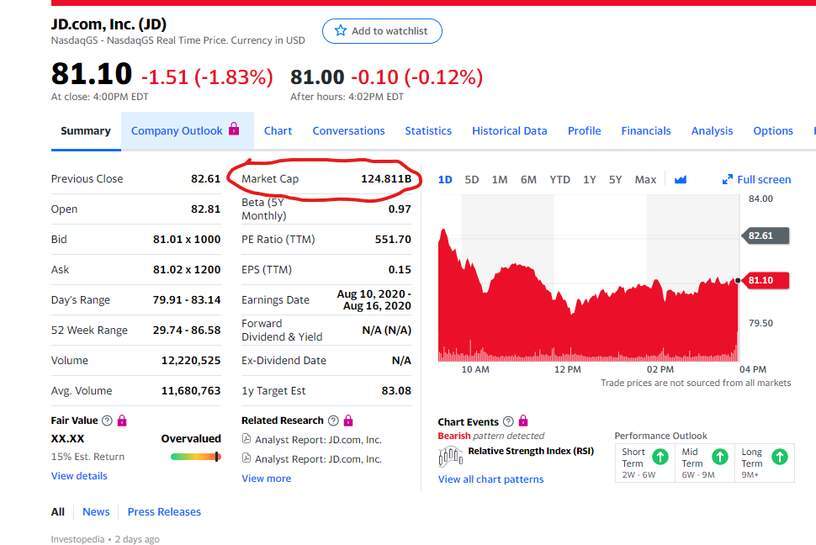Click the 1y Target Est value 83.08

pyautogui.click(x=396, y=390)
